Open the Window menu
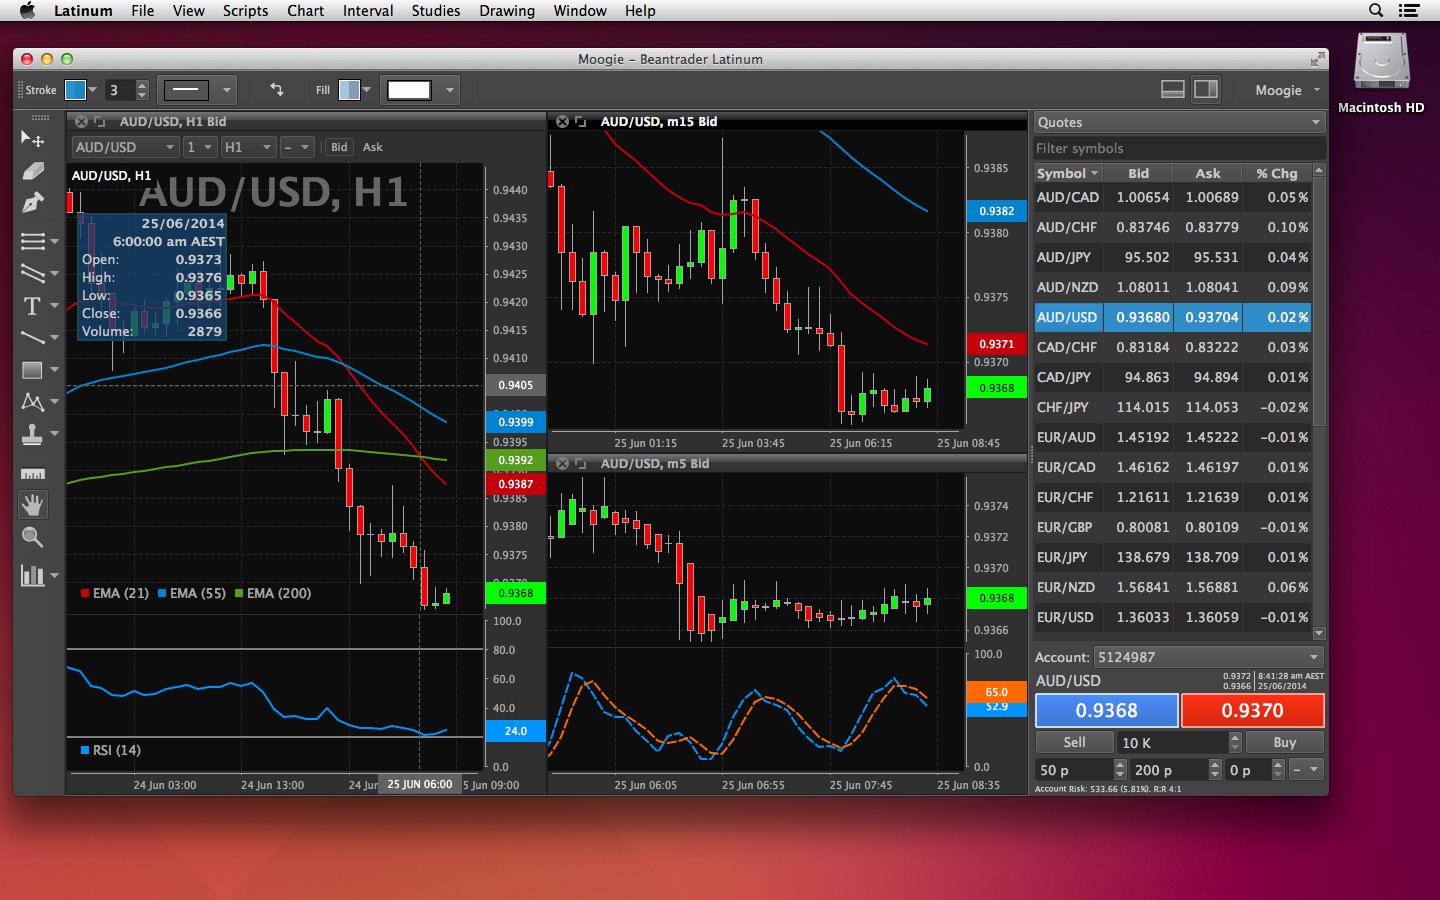 pyautogui.click(x=580, y=11)
